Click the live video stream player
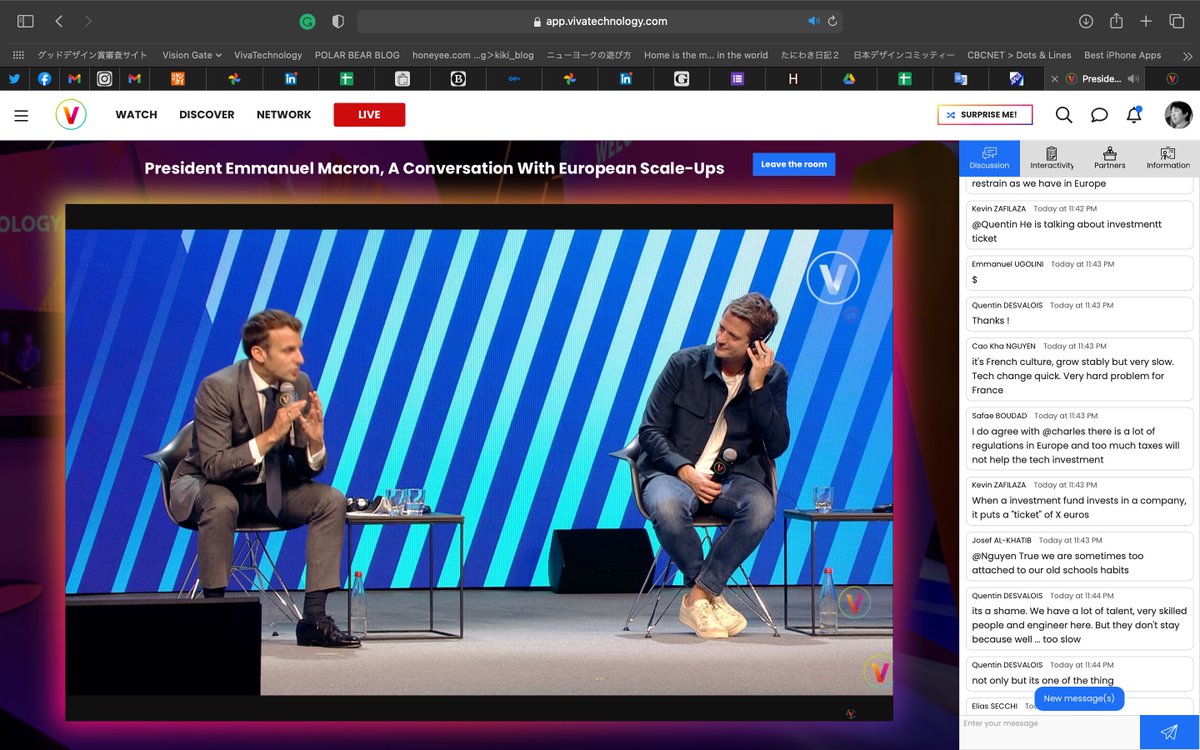The height and width of the screenshot is (750, 1200). pyautogui.click(x=479, y=462)
